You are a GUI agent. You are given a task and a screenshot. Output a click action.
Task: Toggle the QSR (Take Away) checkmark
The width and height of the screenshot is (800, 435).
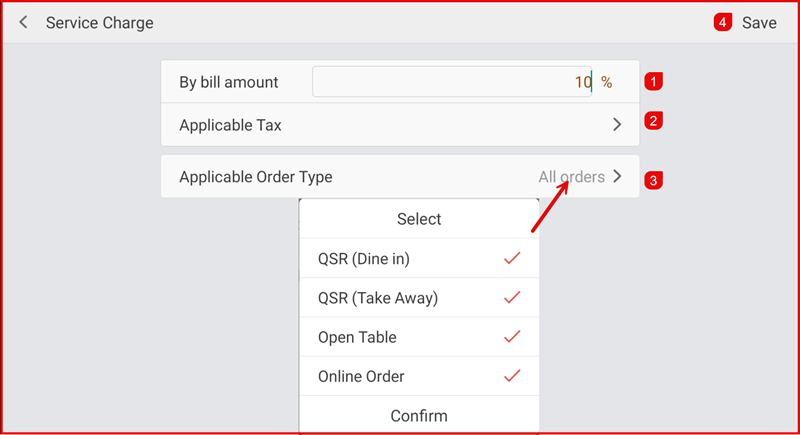pos(512,298)
